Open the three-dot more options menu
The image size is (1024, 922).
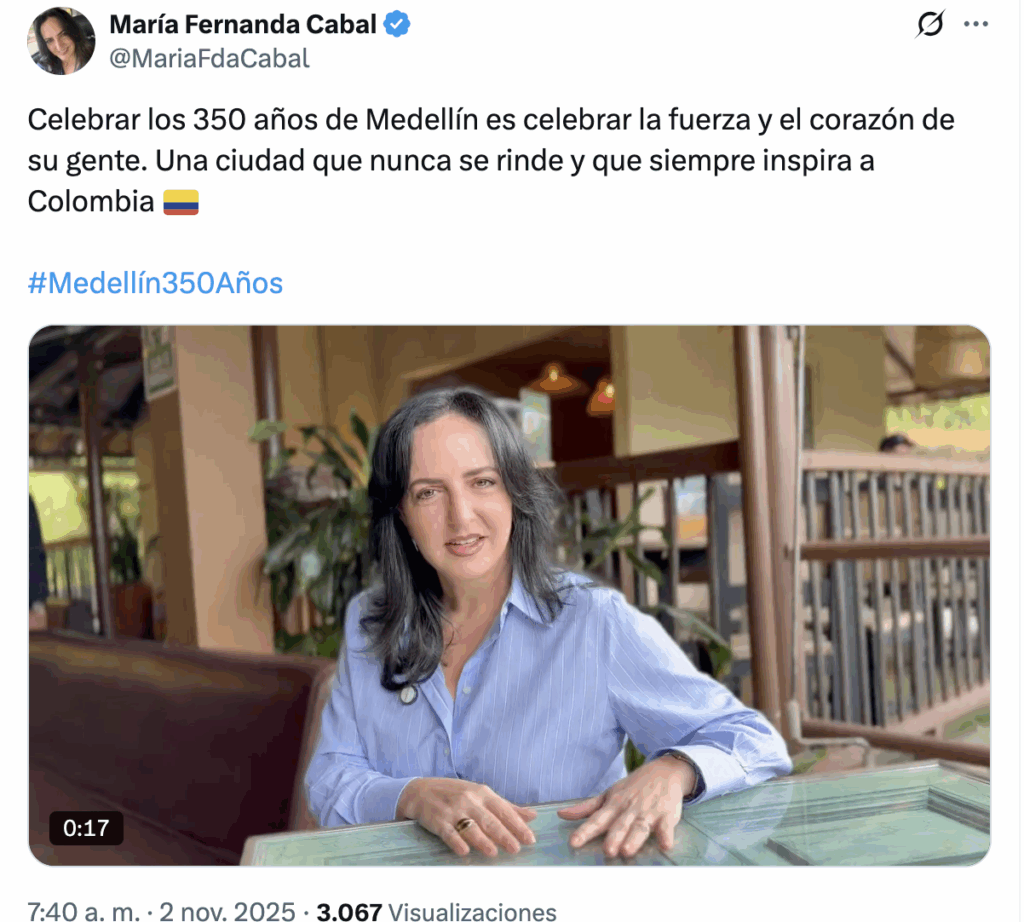pos(976,24)
